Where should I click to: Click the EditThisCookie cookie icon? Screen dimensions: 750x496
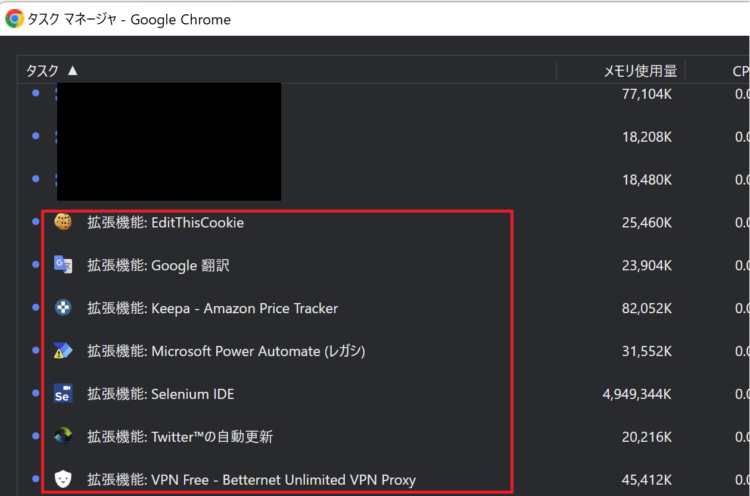coord(63,222)
